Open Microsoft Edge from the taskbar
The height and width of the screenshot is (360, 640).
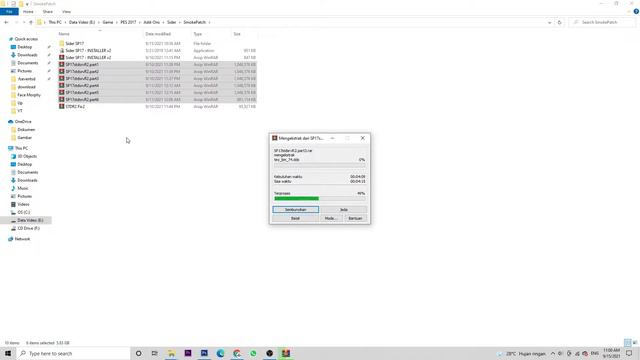pos(220,353)
